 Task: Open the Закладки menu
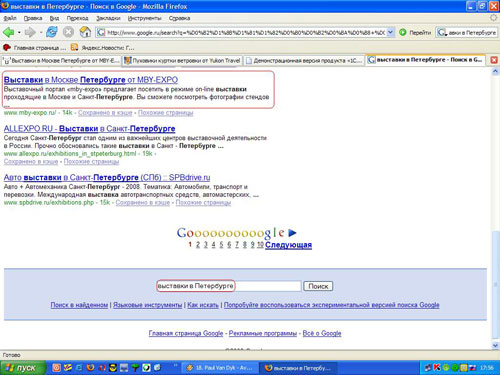pyautogui.click(x=108, y=18)
